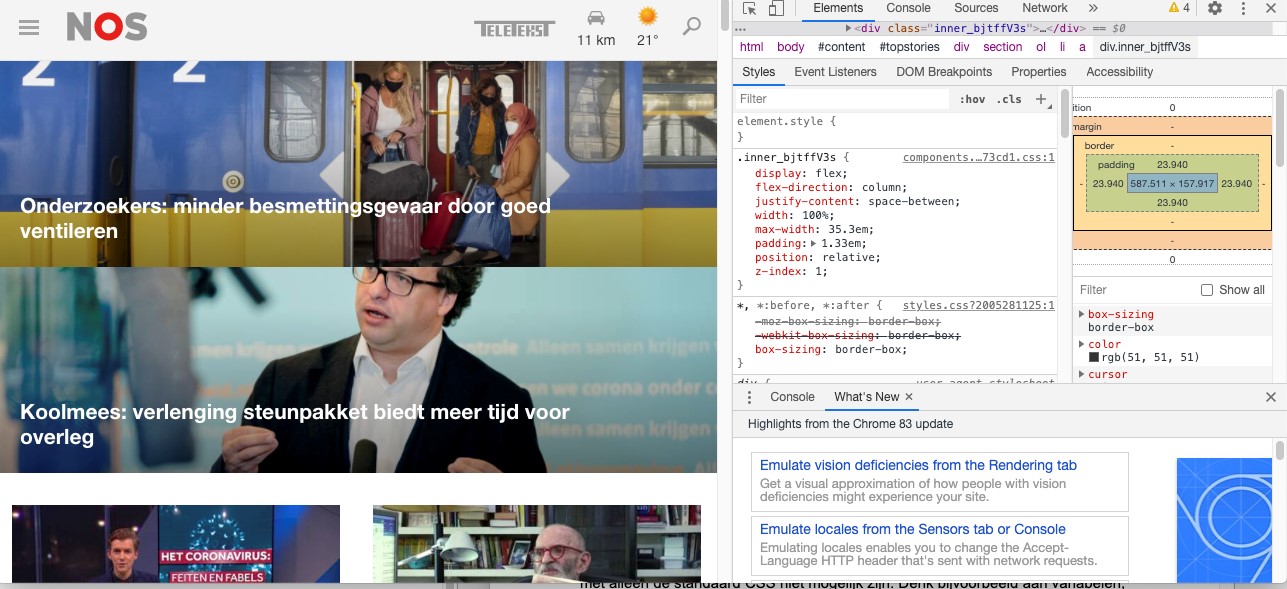Open the components…73cd1.css:1 source link
Screen dimensions: 1287x589
pos(978,158)
